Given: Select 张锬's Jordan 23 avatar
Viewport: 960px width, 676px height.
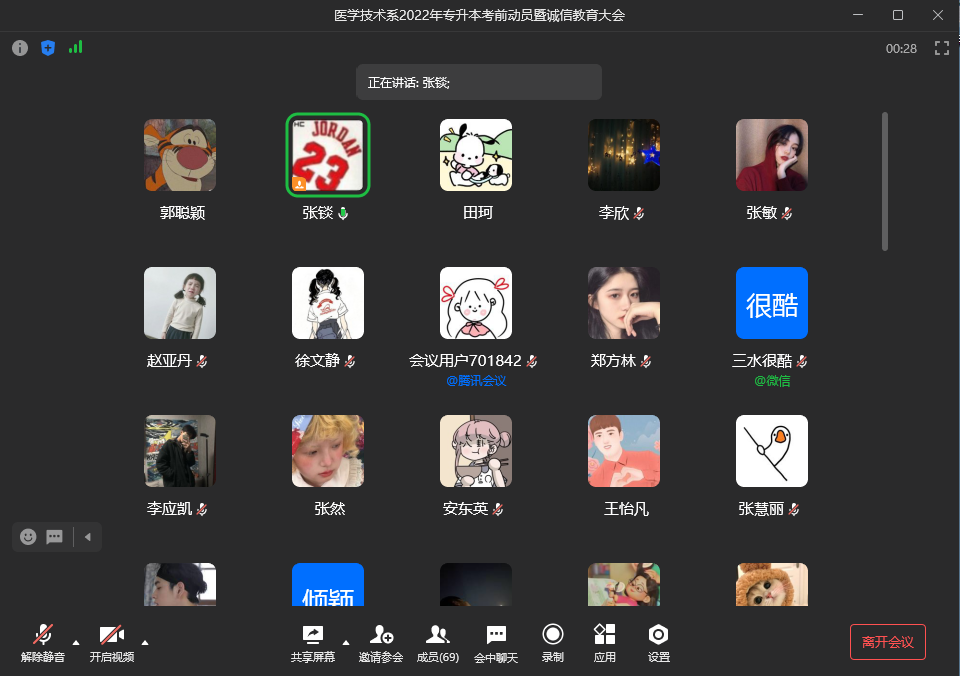Looking at the screenshot, I should tap(328, 155).
